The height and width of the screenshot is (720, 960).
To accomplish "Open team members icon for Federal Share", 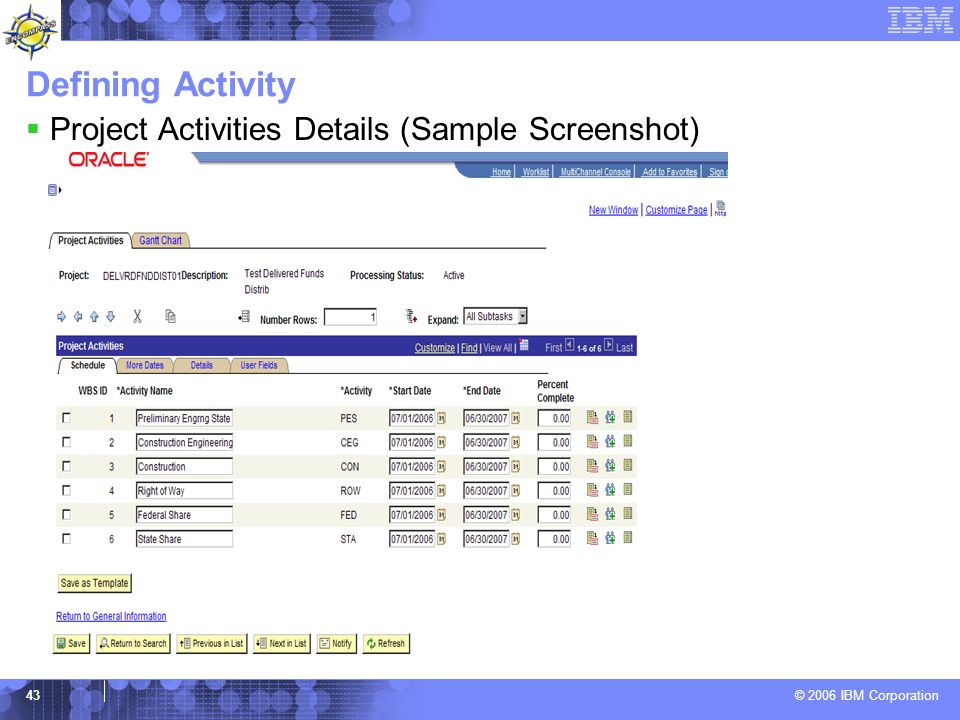I will [x=610, y=514].
